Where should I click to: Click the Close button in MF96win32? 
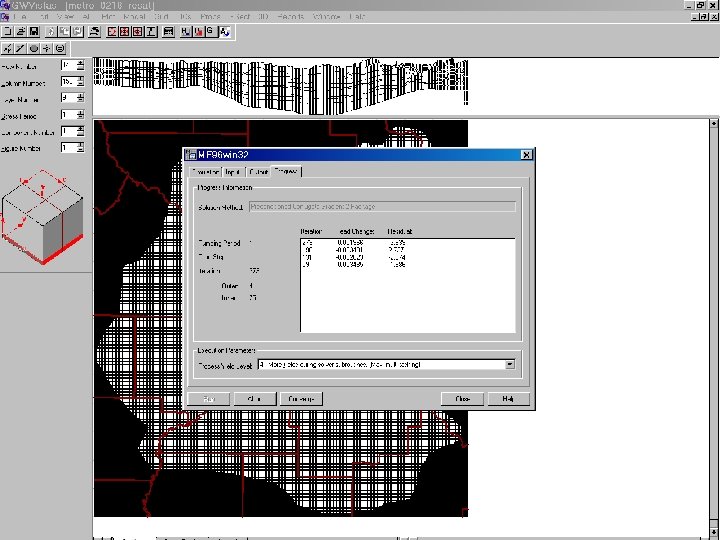(x=462, y=399)
